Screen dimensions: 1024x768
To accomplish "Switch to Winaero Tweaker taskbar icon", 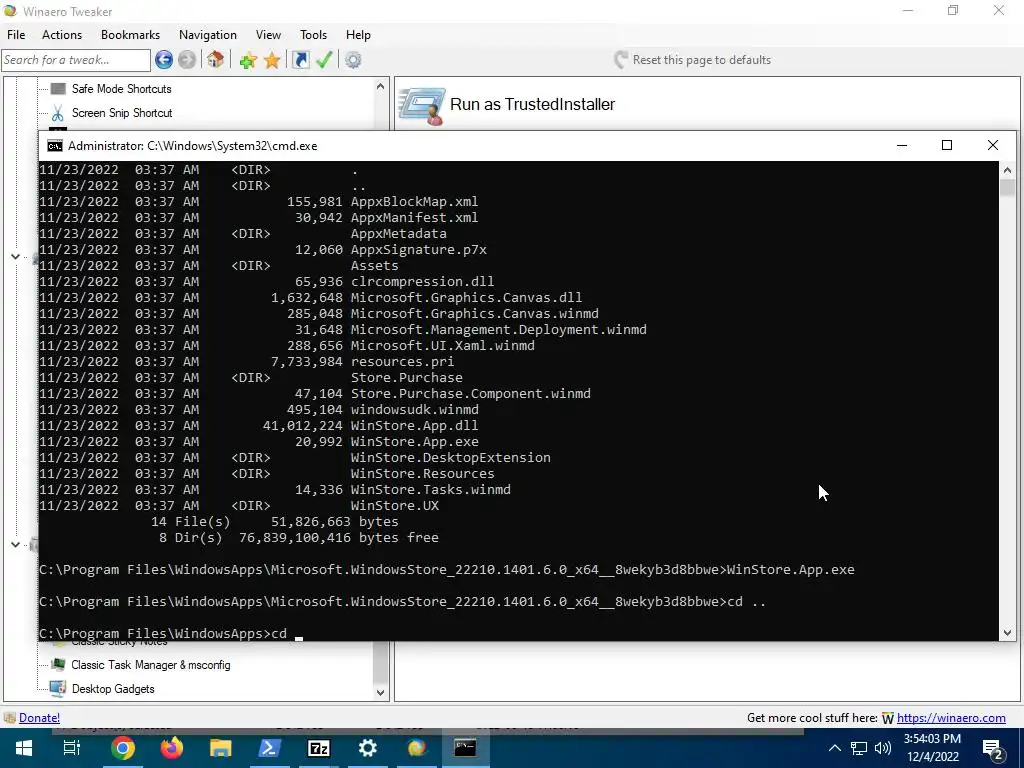I will (x=417, y=748).
